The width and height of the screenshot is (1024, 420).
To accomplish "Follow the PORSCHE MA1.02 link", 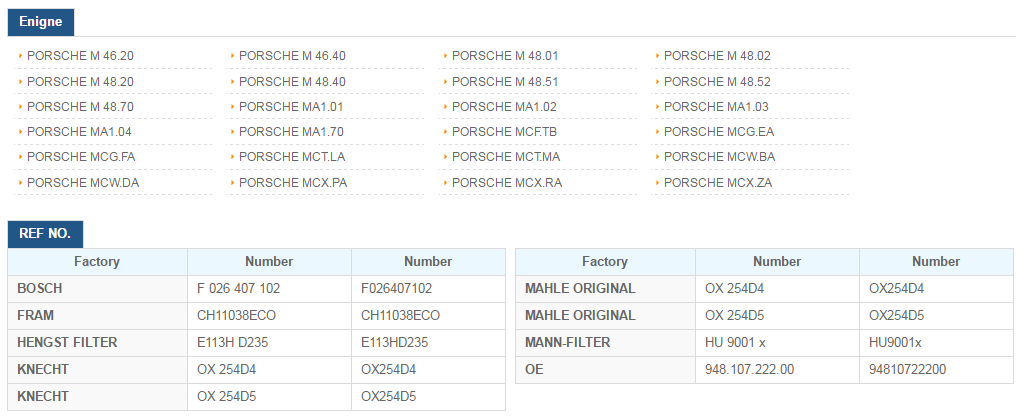I will (x=504, y=106).
